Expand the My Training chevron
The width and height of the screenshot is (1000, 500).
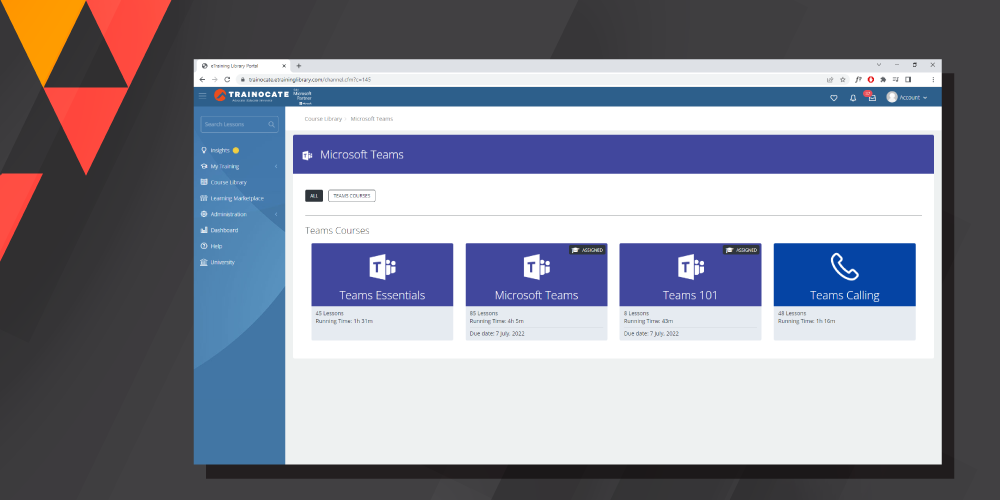click(x=276, y=166)
